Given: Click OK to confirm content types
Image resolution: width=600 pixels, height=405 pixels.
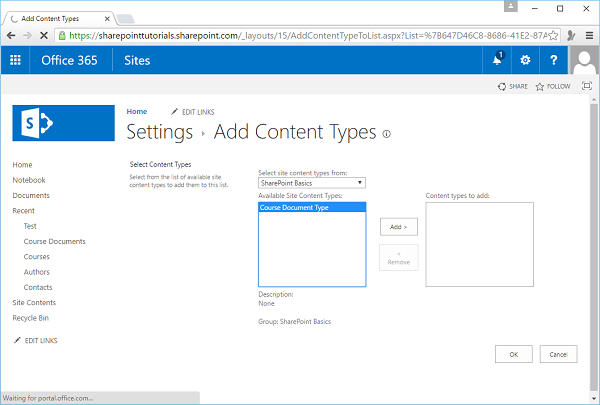Looking at the screenshot, I should [513, 354].
